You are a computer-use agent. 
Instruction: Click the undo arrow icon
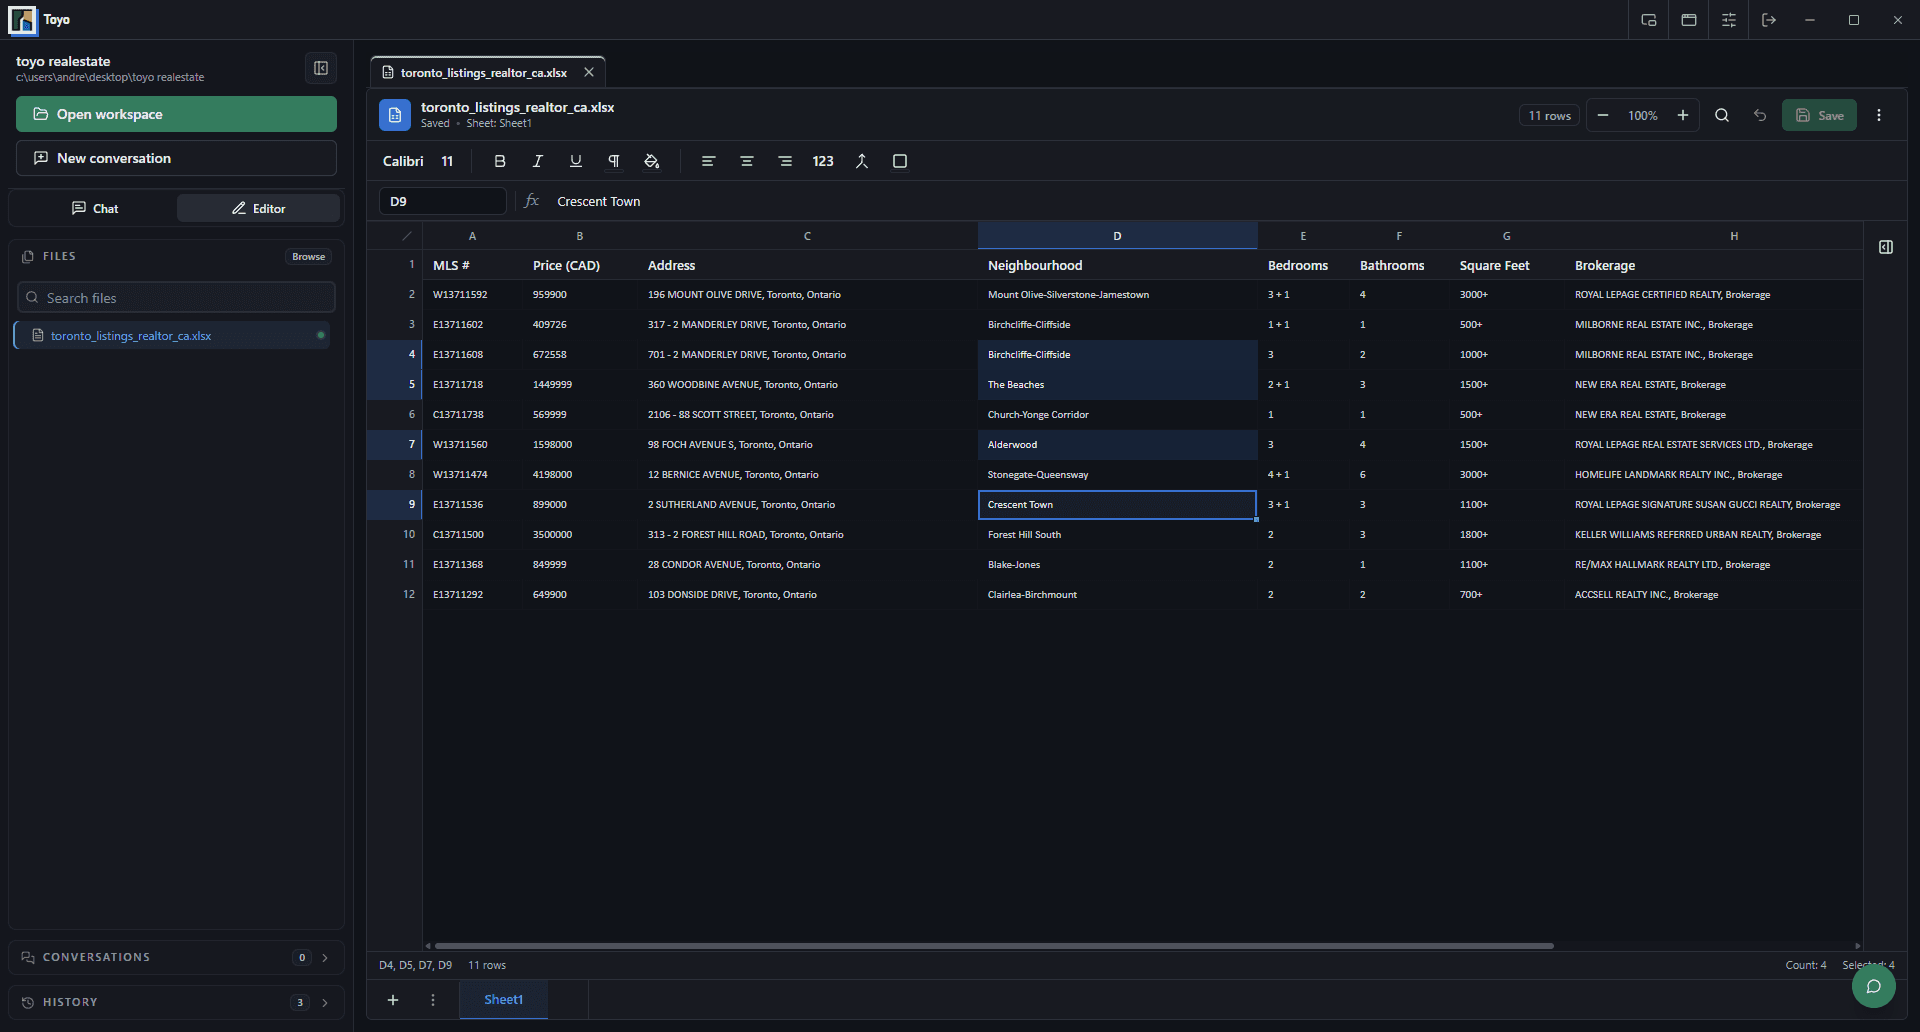pyautogui.click(x=1760, y=115)
